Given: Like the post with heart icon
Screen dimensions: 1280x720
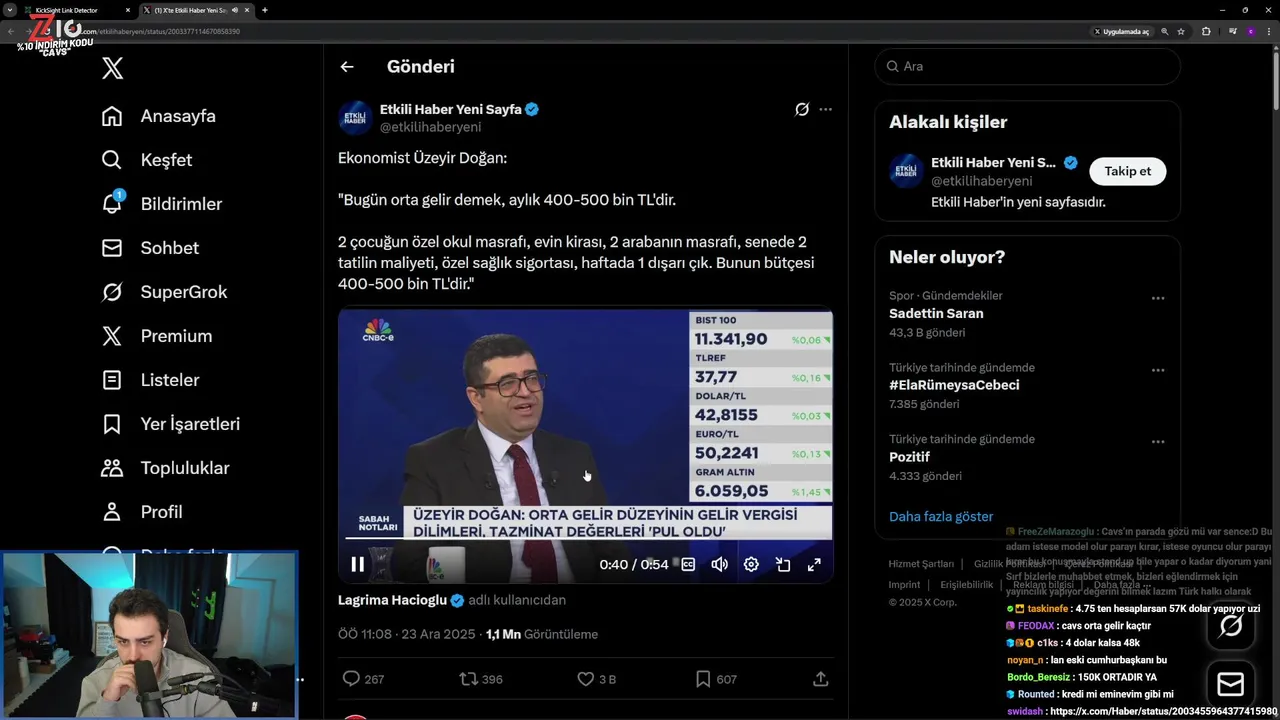Looking at the screenshot, I should (586, 679).
